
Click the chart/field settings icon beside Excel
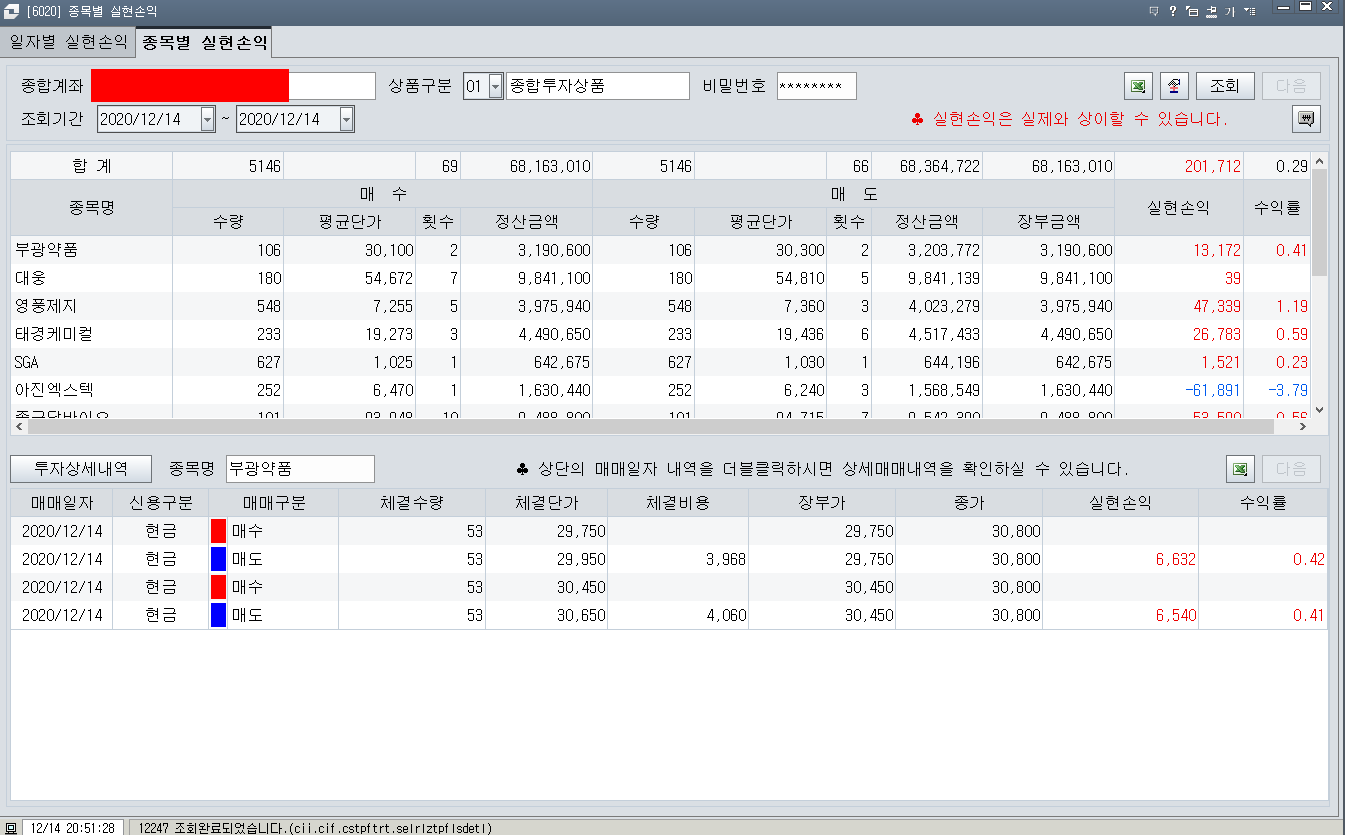1174,86
